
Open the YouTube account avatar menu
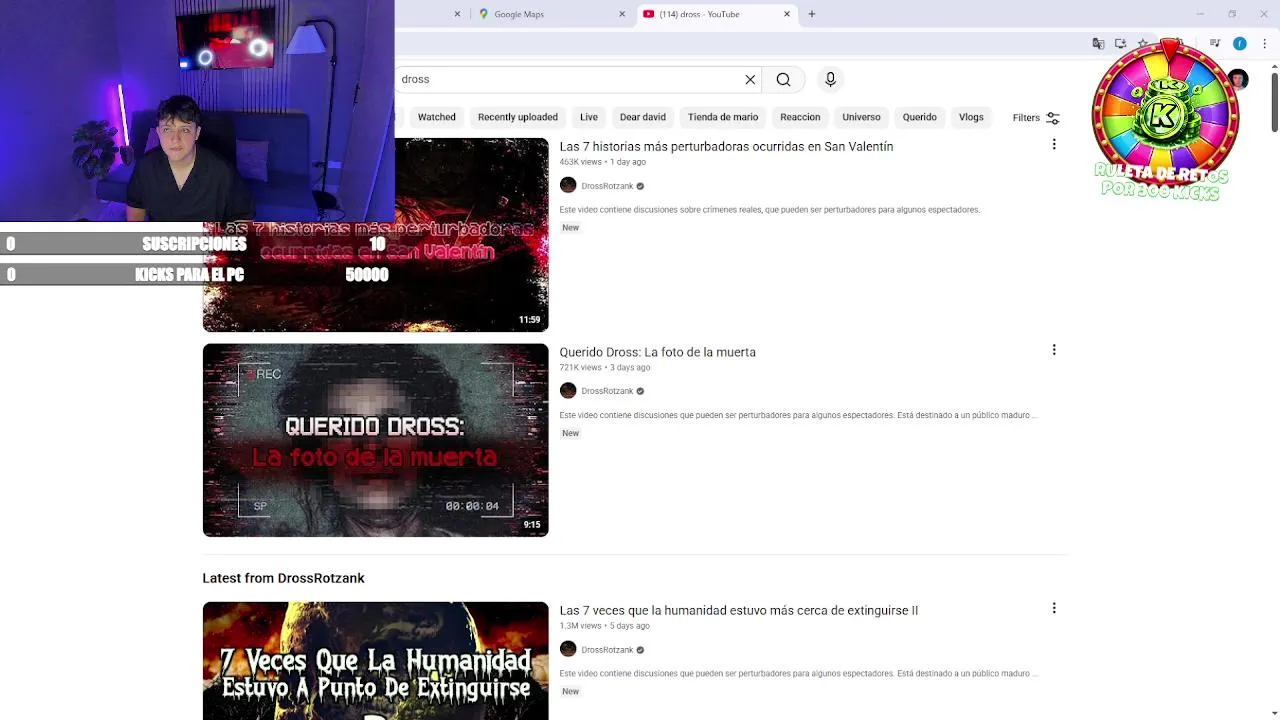pyautogui.click(x=1238, y=80)
